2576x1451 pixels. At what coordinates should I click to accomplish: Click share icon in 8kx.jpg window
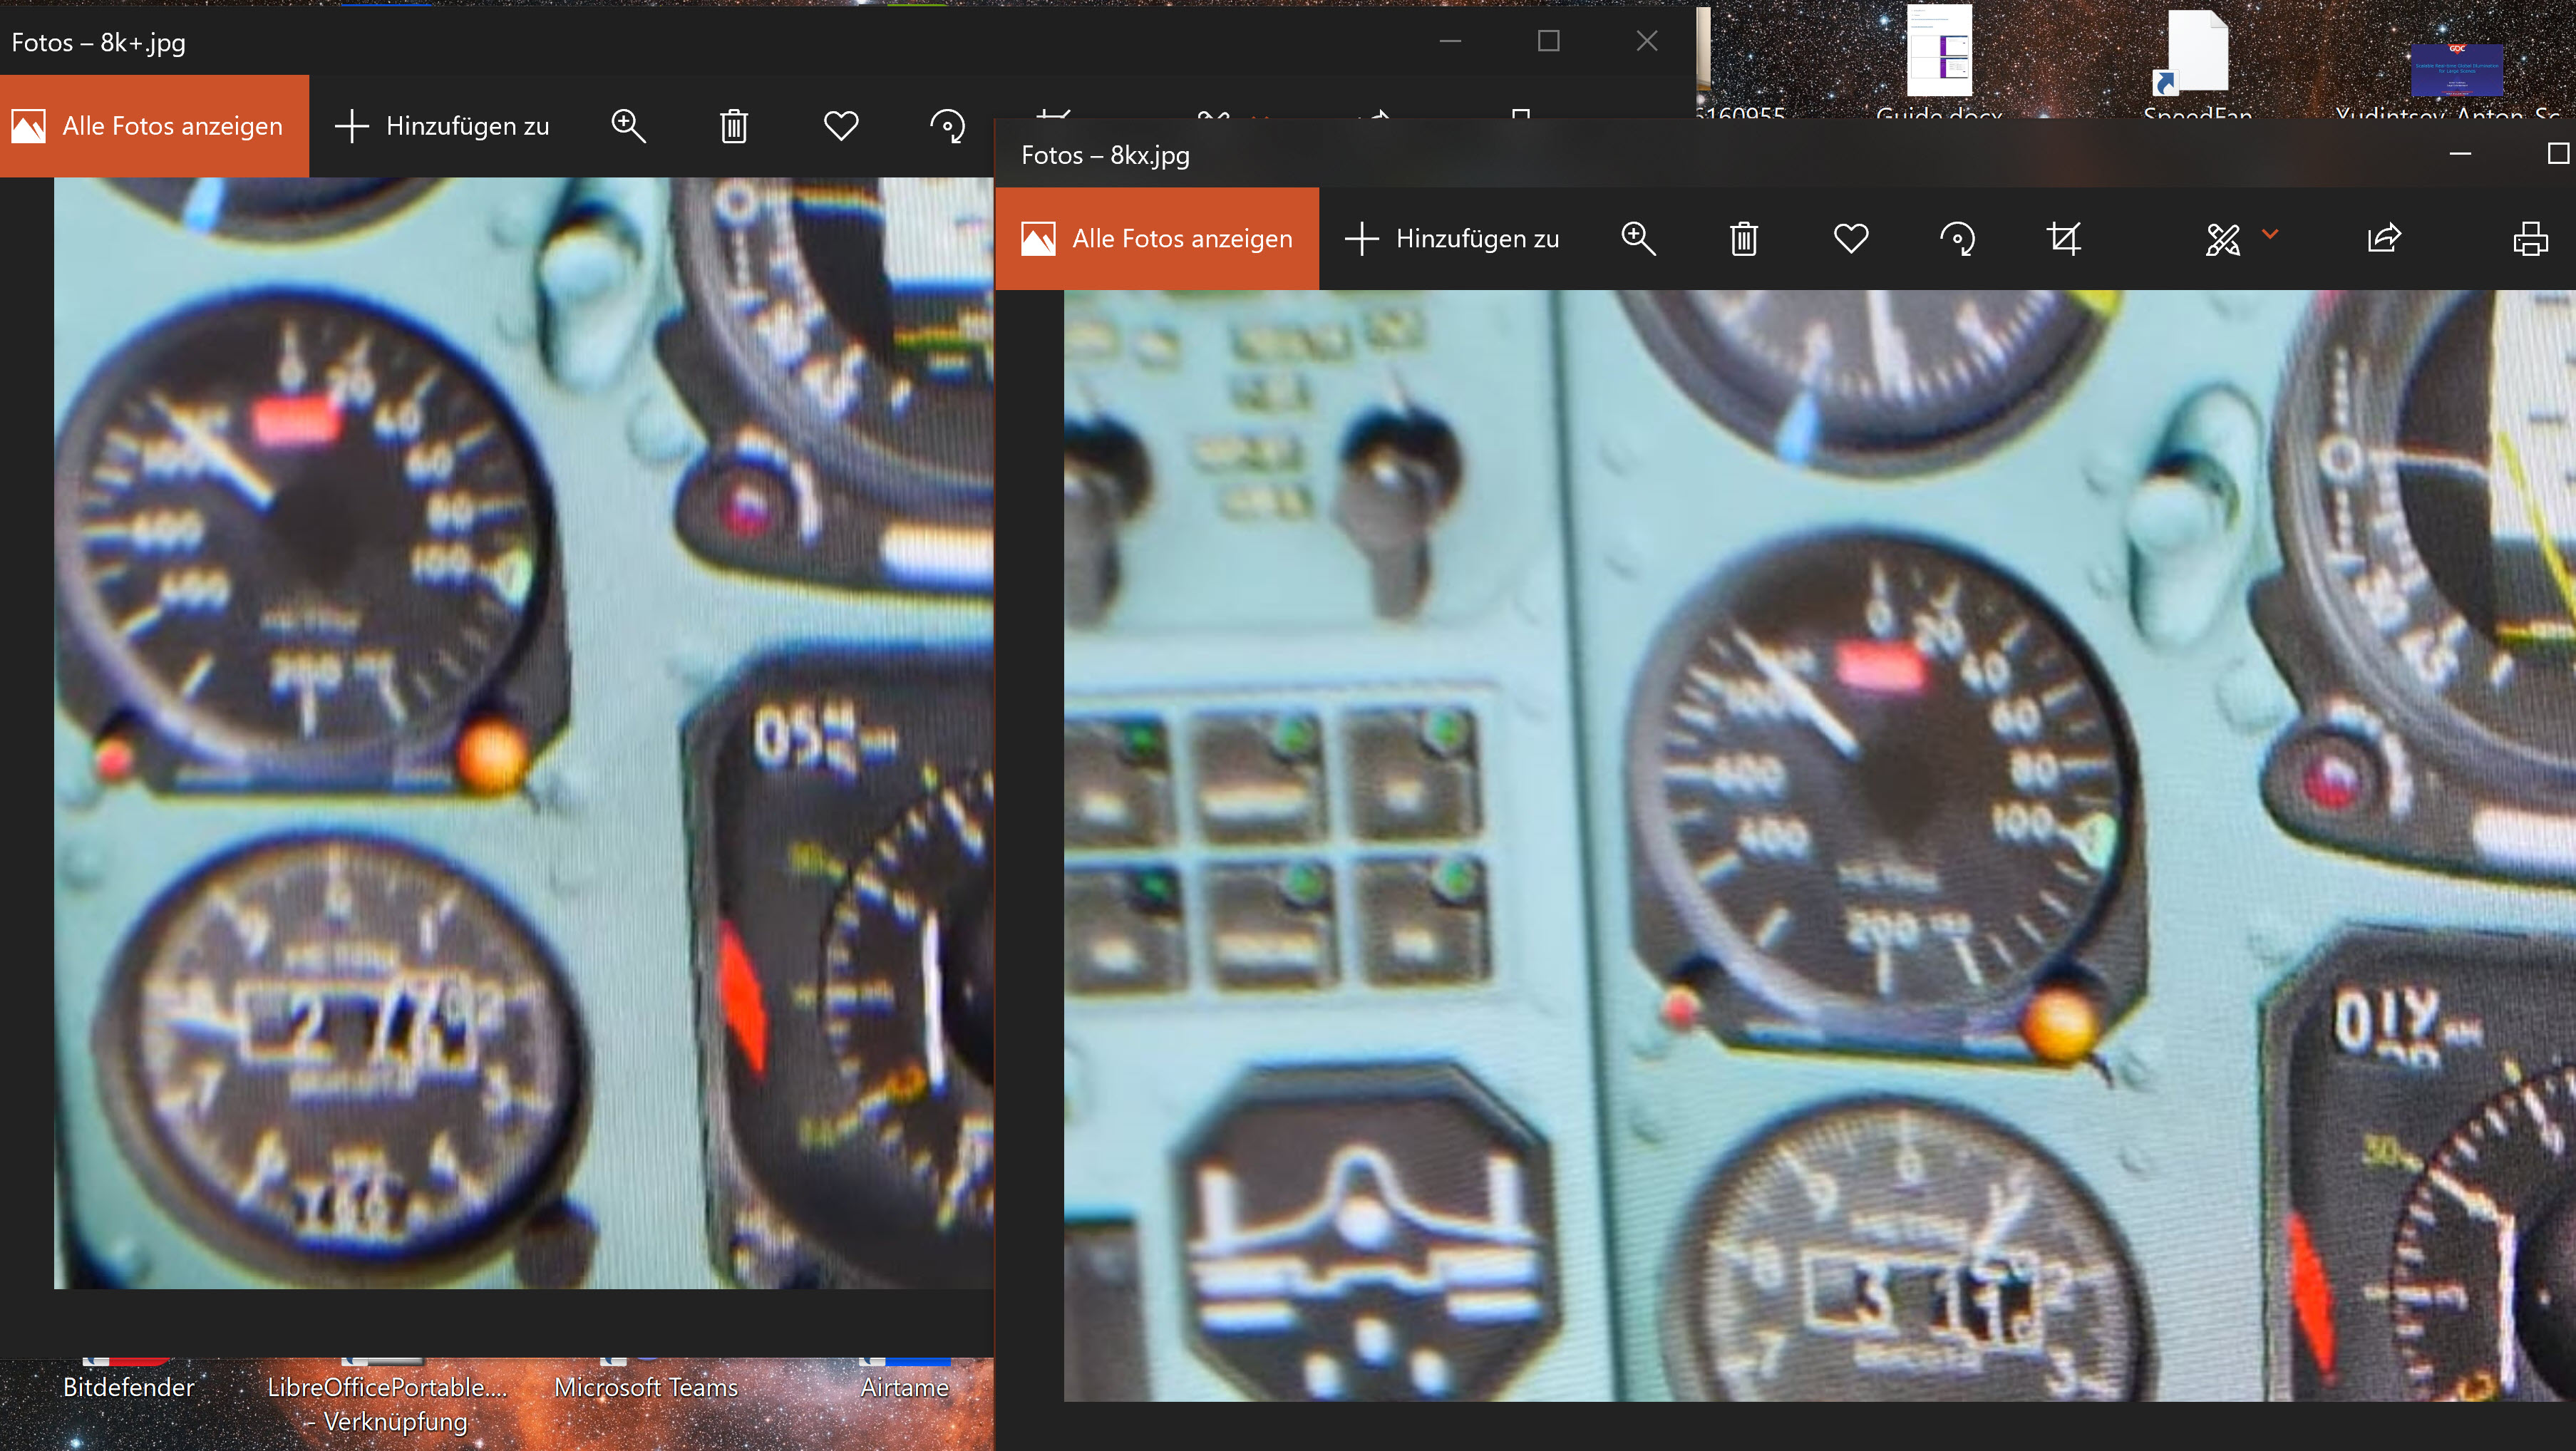tap(2384, 239)
